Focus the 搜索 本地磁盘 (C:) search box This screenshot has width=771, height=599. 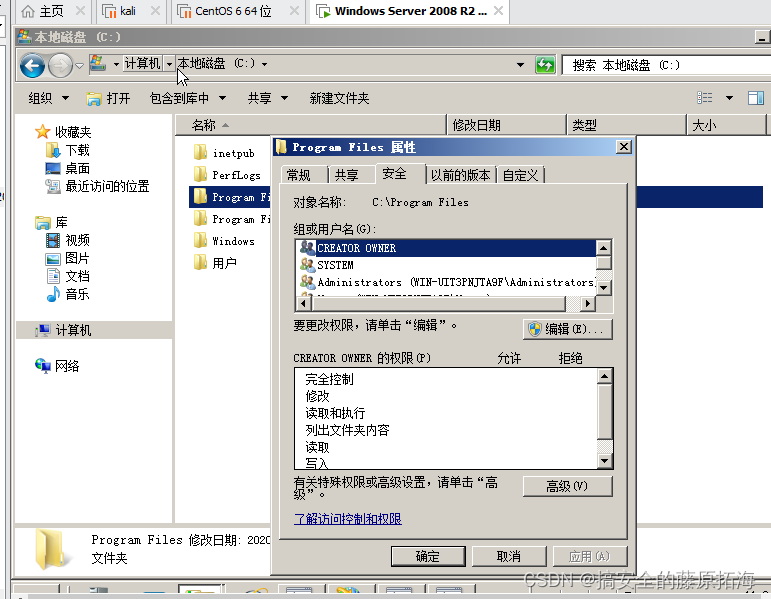[666, 65]
